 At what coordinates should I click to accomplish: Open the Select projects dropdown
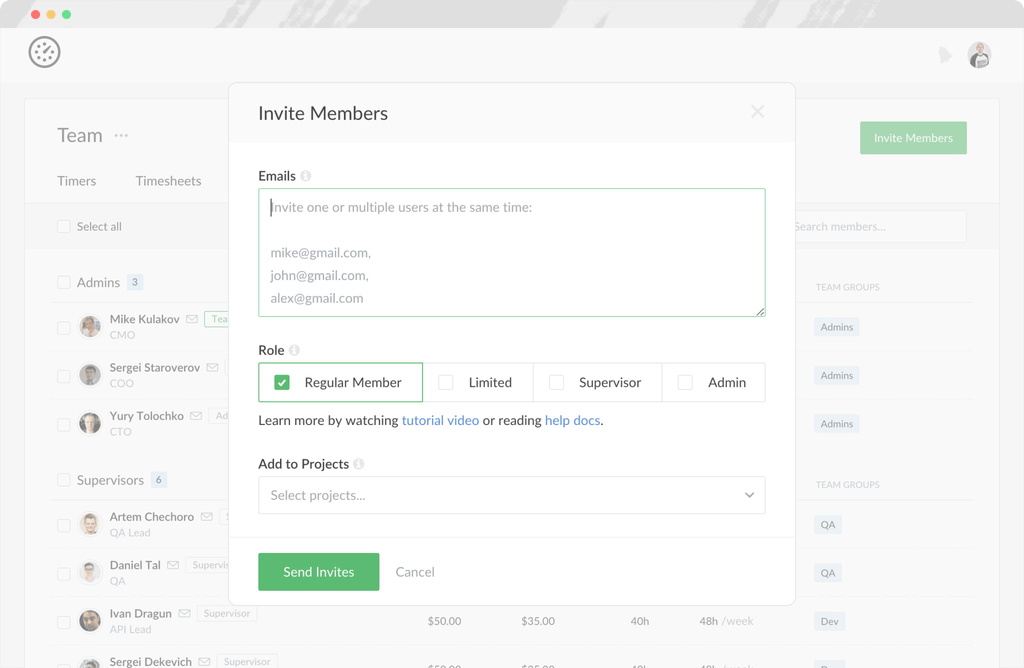coord(511,495)
